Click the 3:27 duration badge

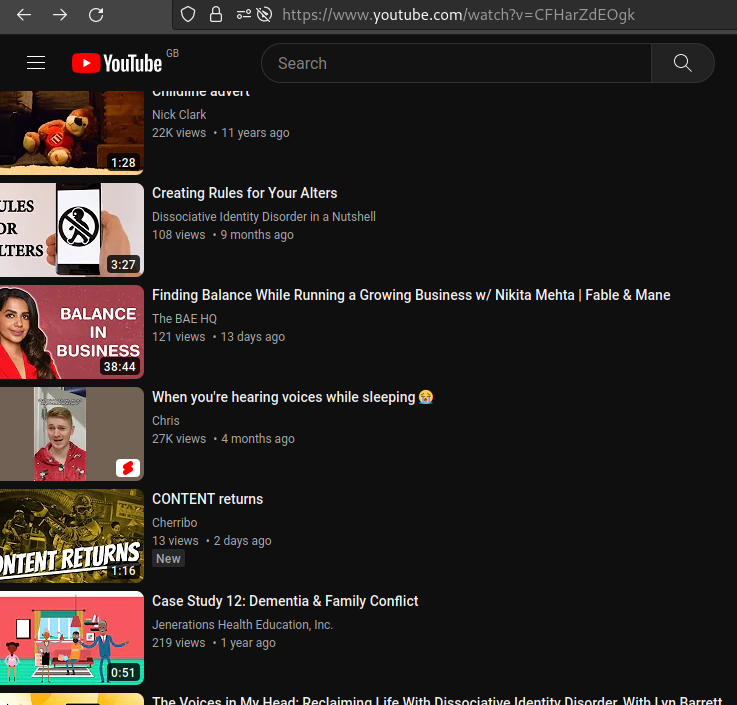(123, 265)
